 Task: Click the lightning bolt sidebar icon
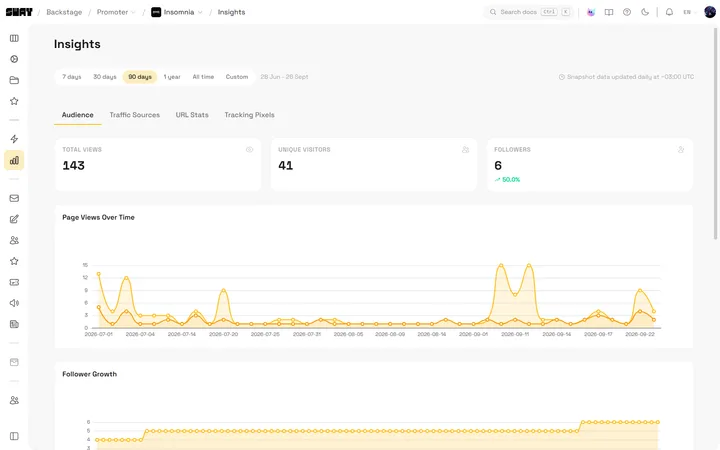[14, 139]
